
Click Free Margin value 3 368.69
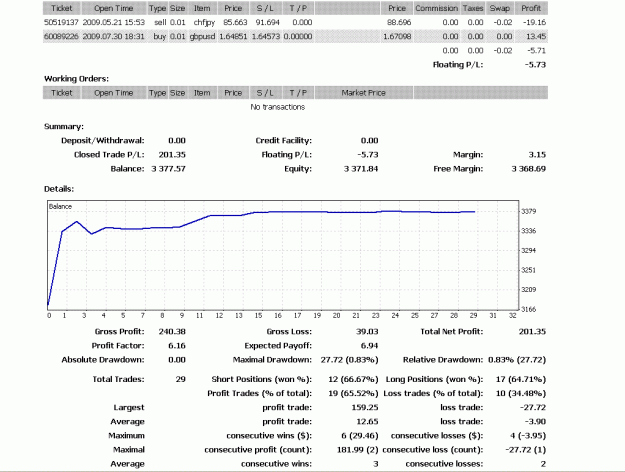[529, 169]
